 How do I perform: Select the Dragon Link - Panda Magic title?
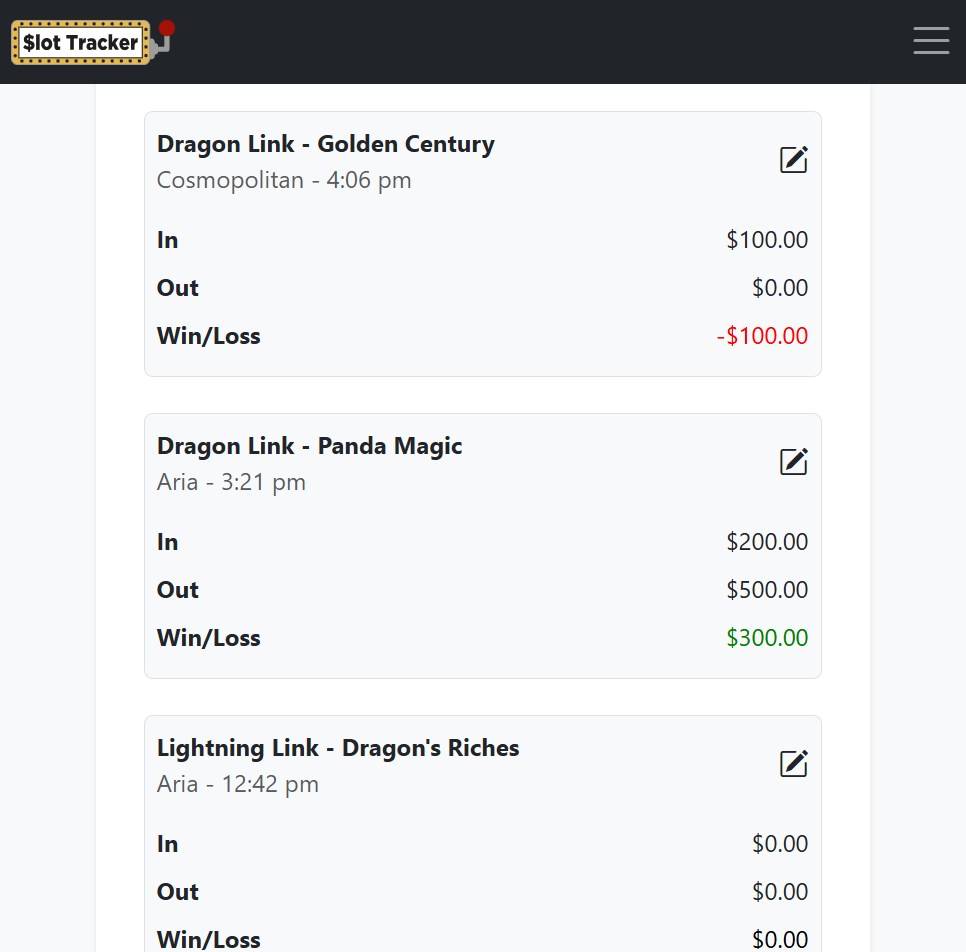click(309, 446)
